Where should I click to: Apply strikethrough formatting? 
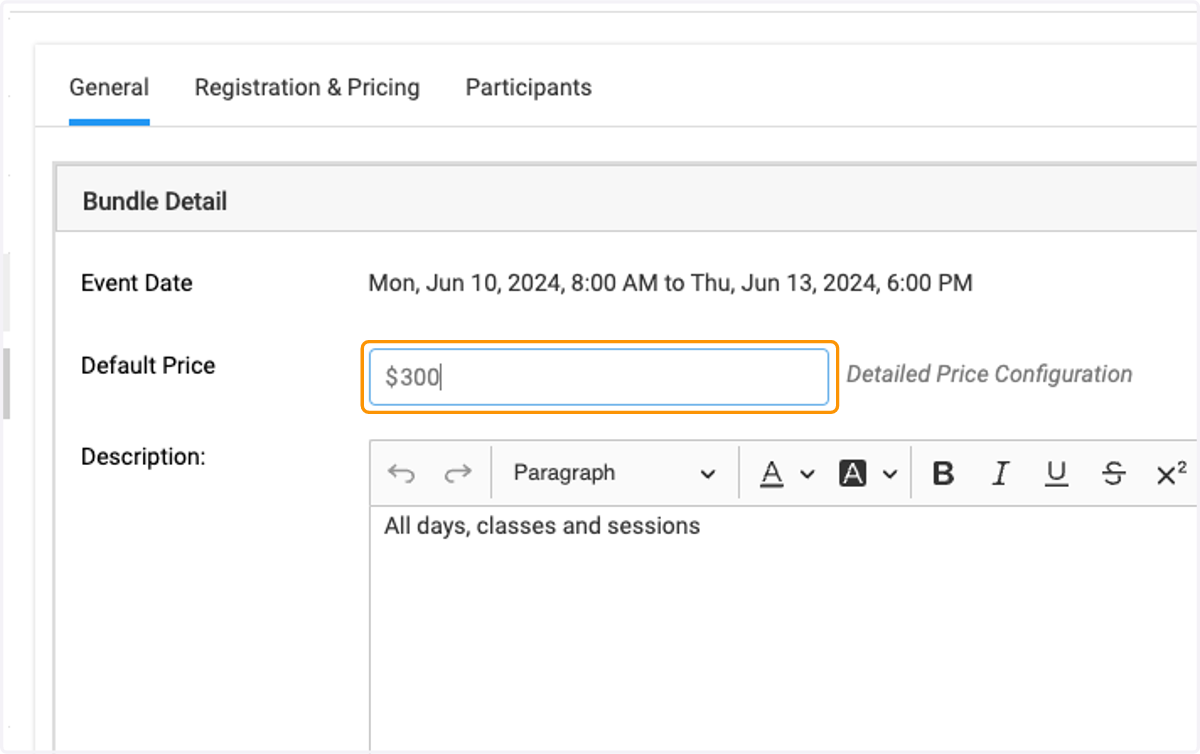[x=1113, y=473]
